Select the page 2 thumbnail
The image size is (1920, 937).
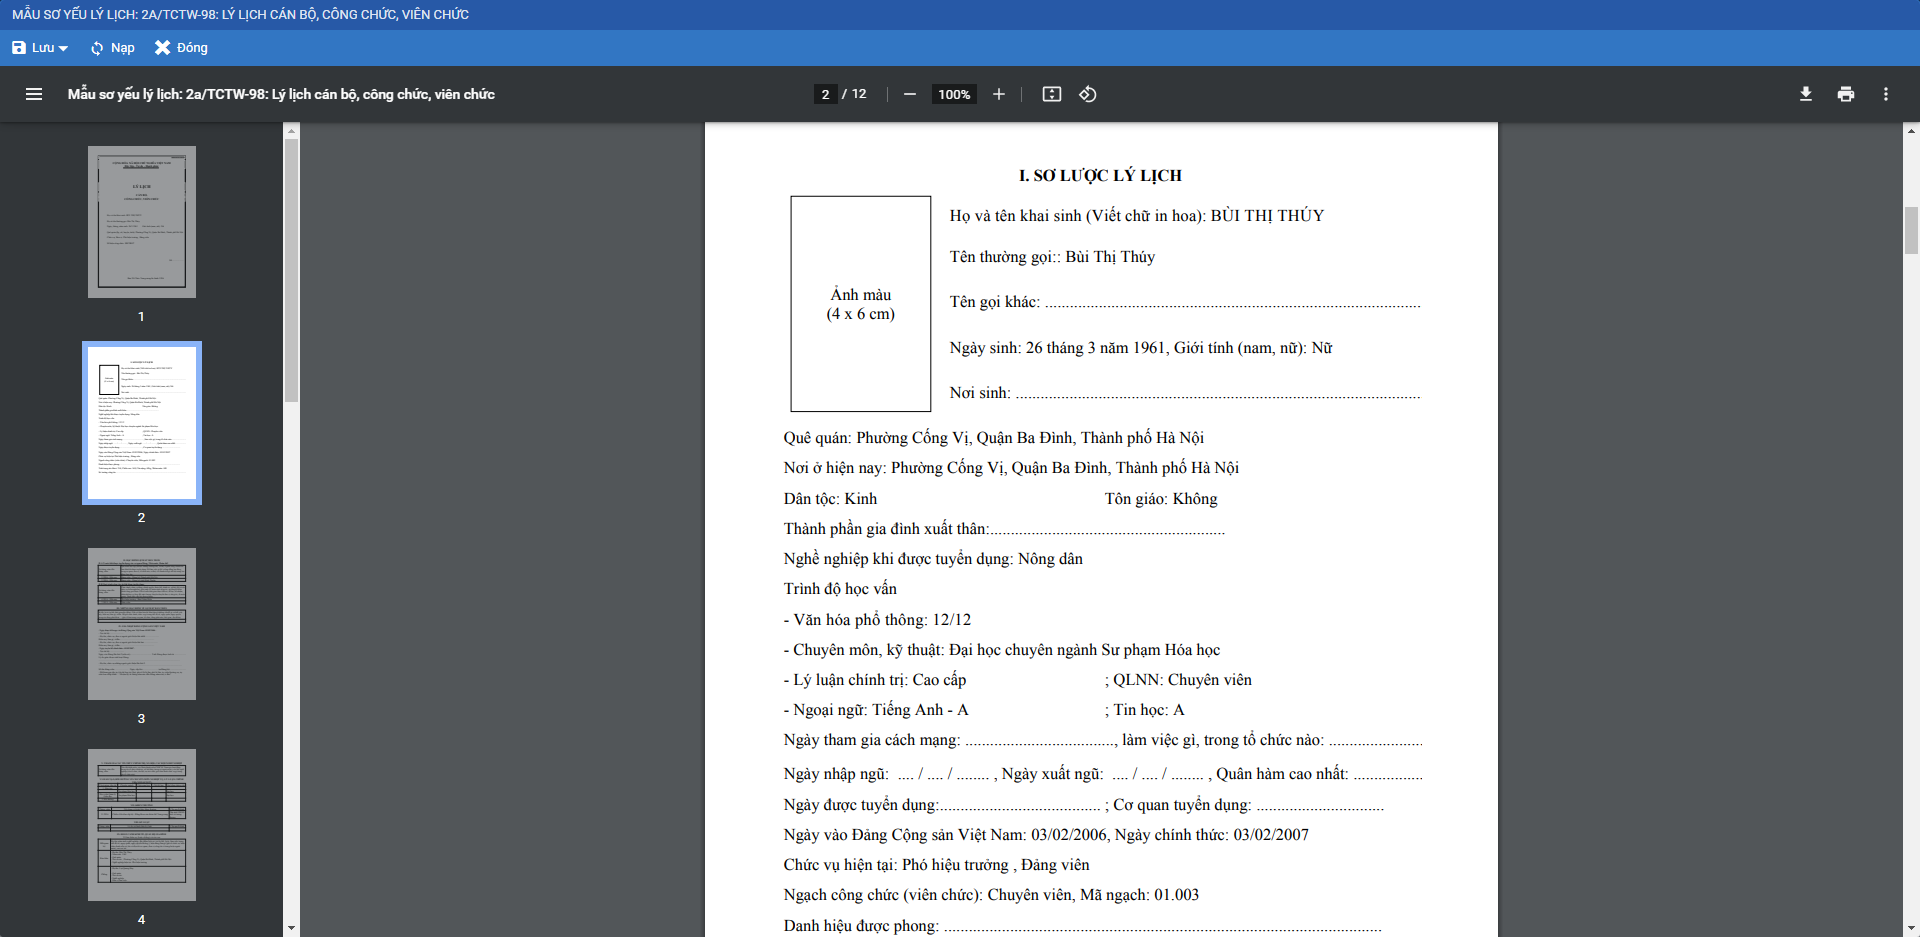142,423
